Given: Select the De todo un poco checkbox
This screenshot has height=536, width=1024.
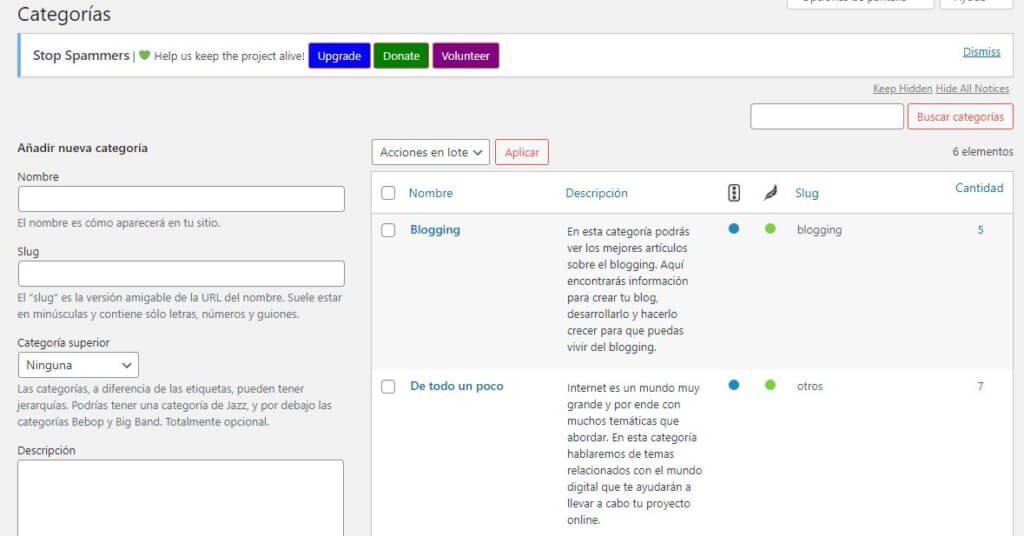Looking at the screenshot, I should pos(388,387).
